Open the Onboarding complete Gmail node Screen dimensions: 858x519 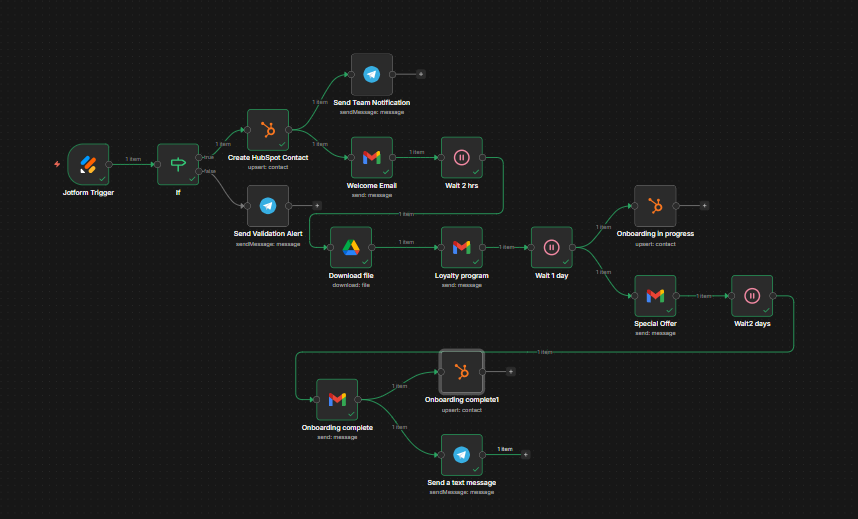click(x=337, y=400)
